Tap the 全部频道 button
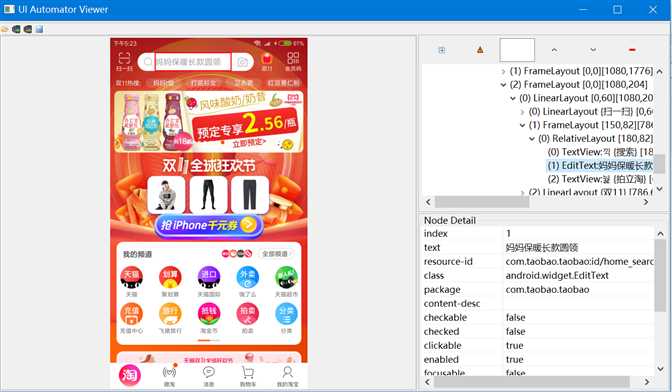672x392 pixels. coord(275,254)
